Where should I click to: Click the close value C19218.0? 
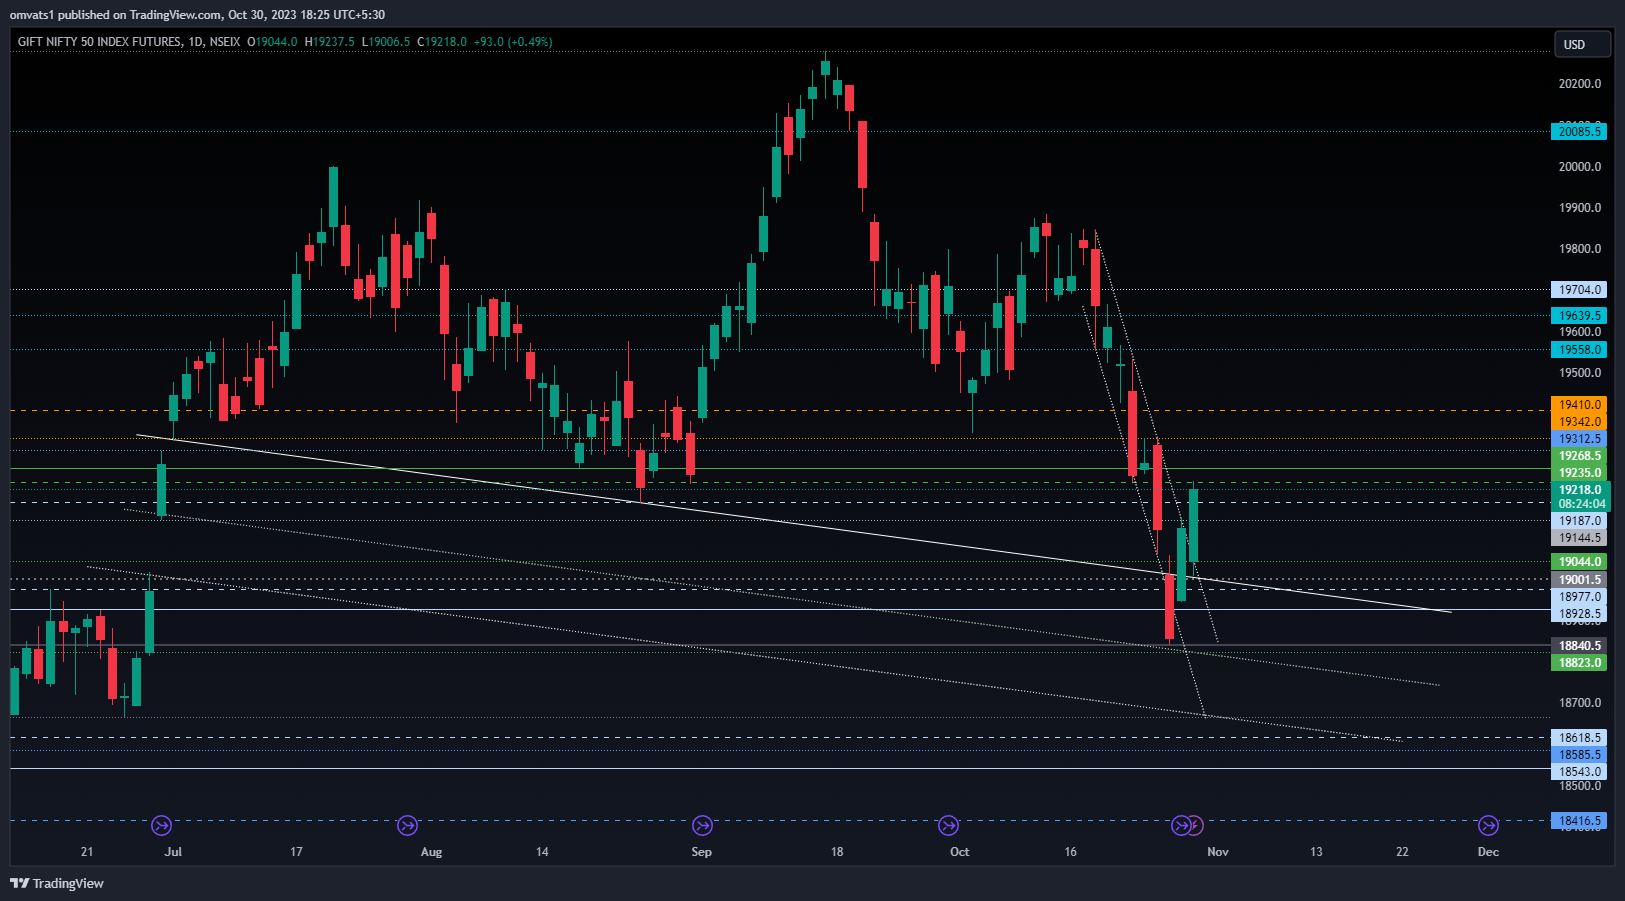442,42
